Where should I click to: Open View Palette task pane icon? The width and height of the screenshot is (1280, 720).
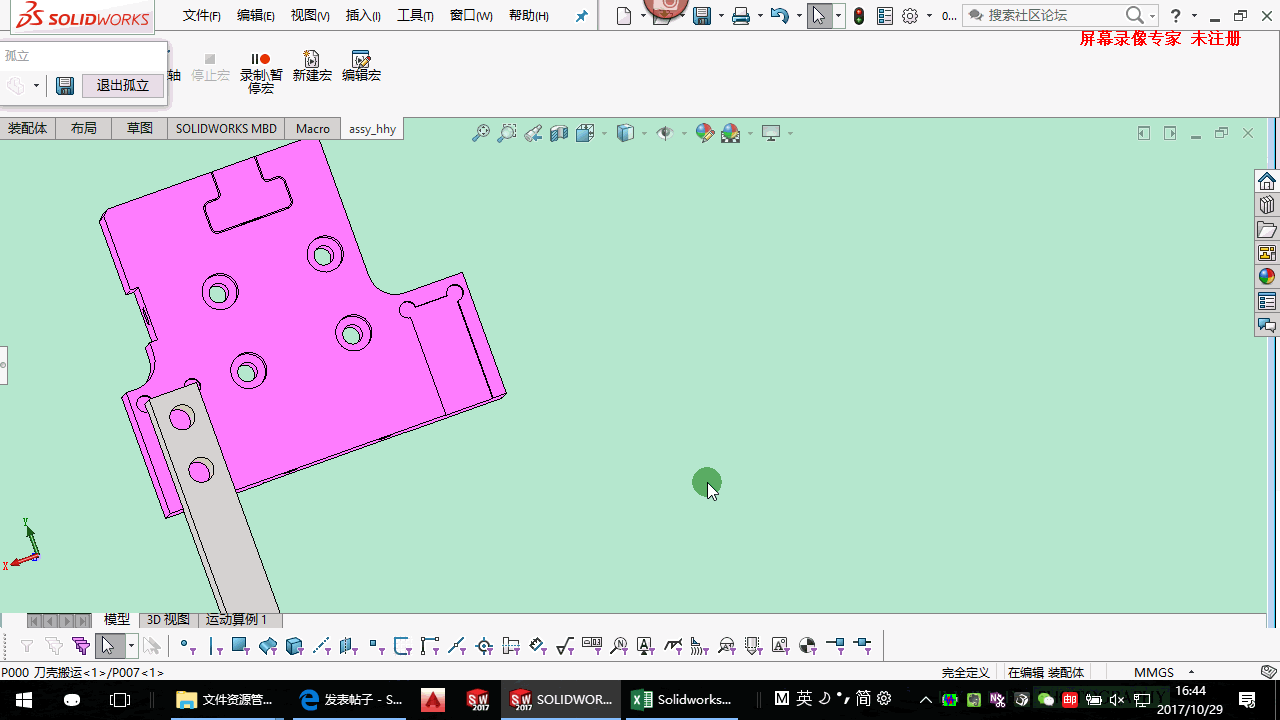(1267, 253)
